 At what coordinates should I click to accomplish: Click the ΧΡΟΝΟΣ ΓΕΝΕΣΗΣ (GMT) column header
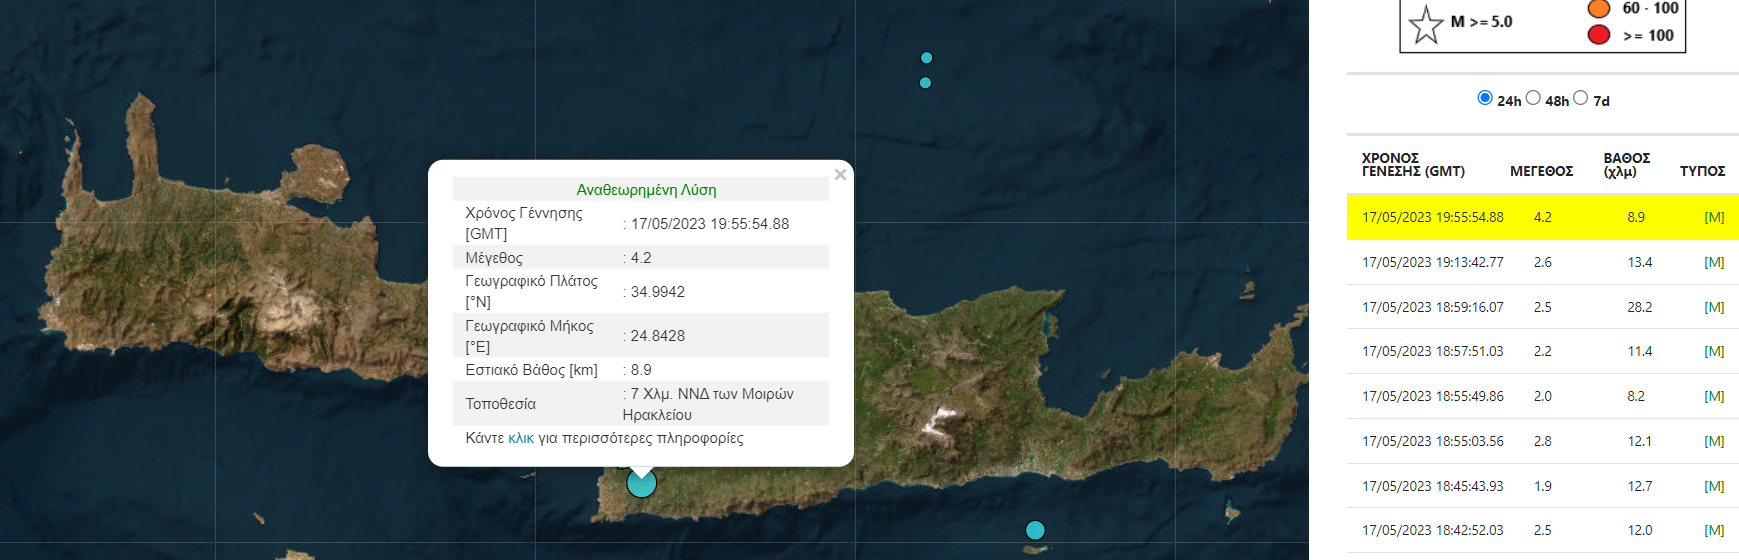(x=1413, y=165)
